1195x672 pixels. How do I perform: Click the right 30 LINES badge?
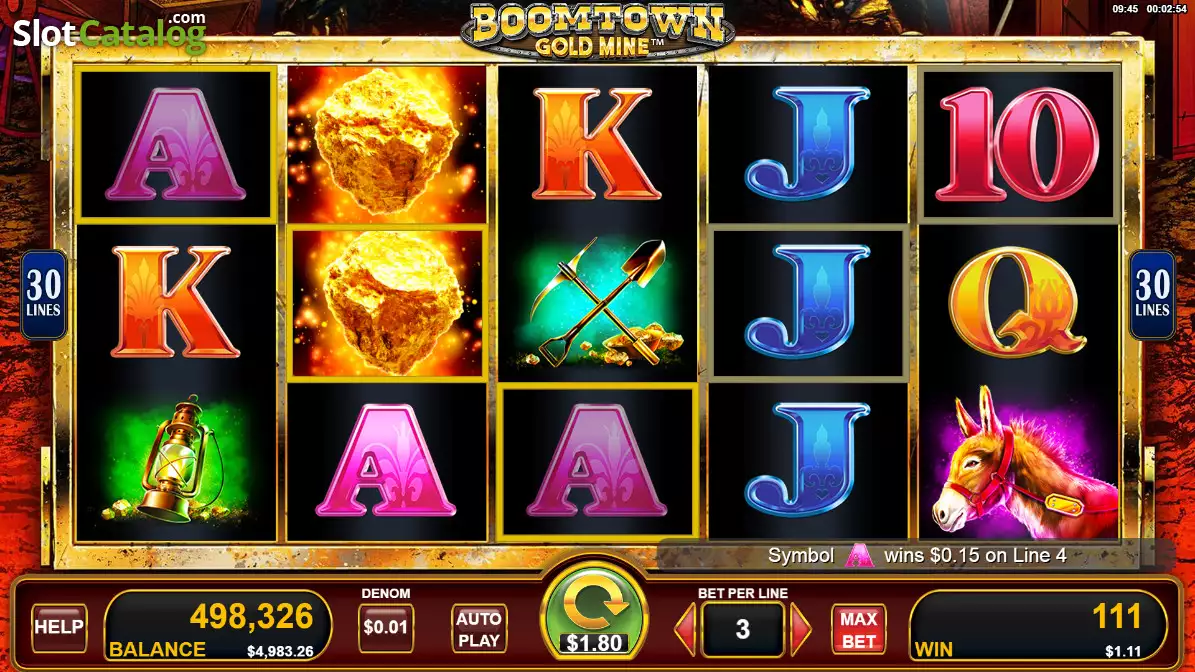click(1152, 294)
